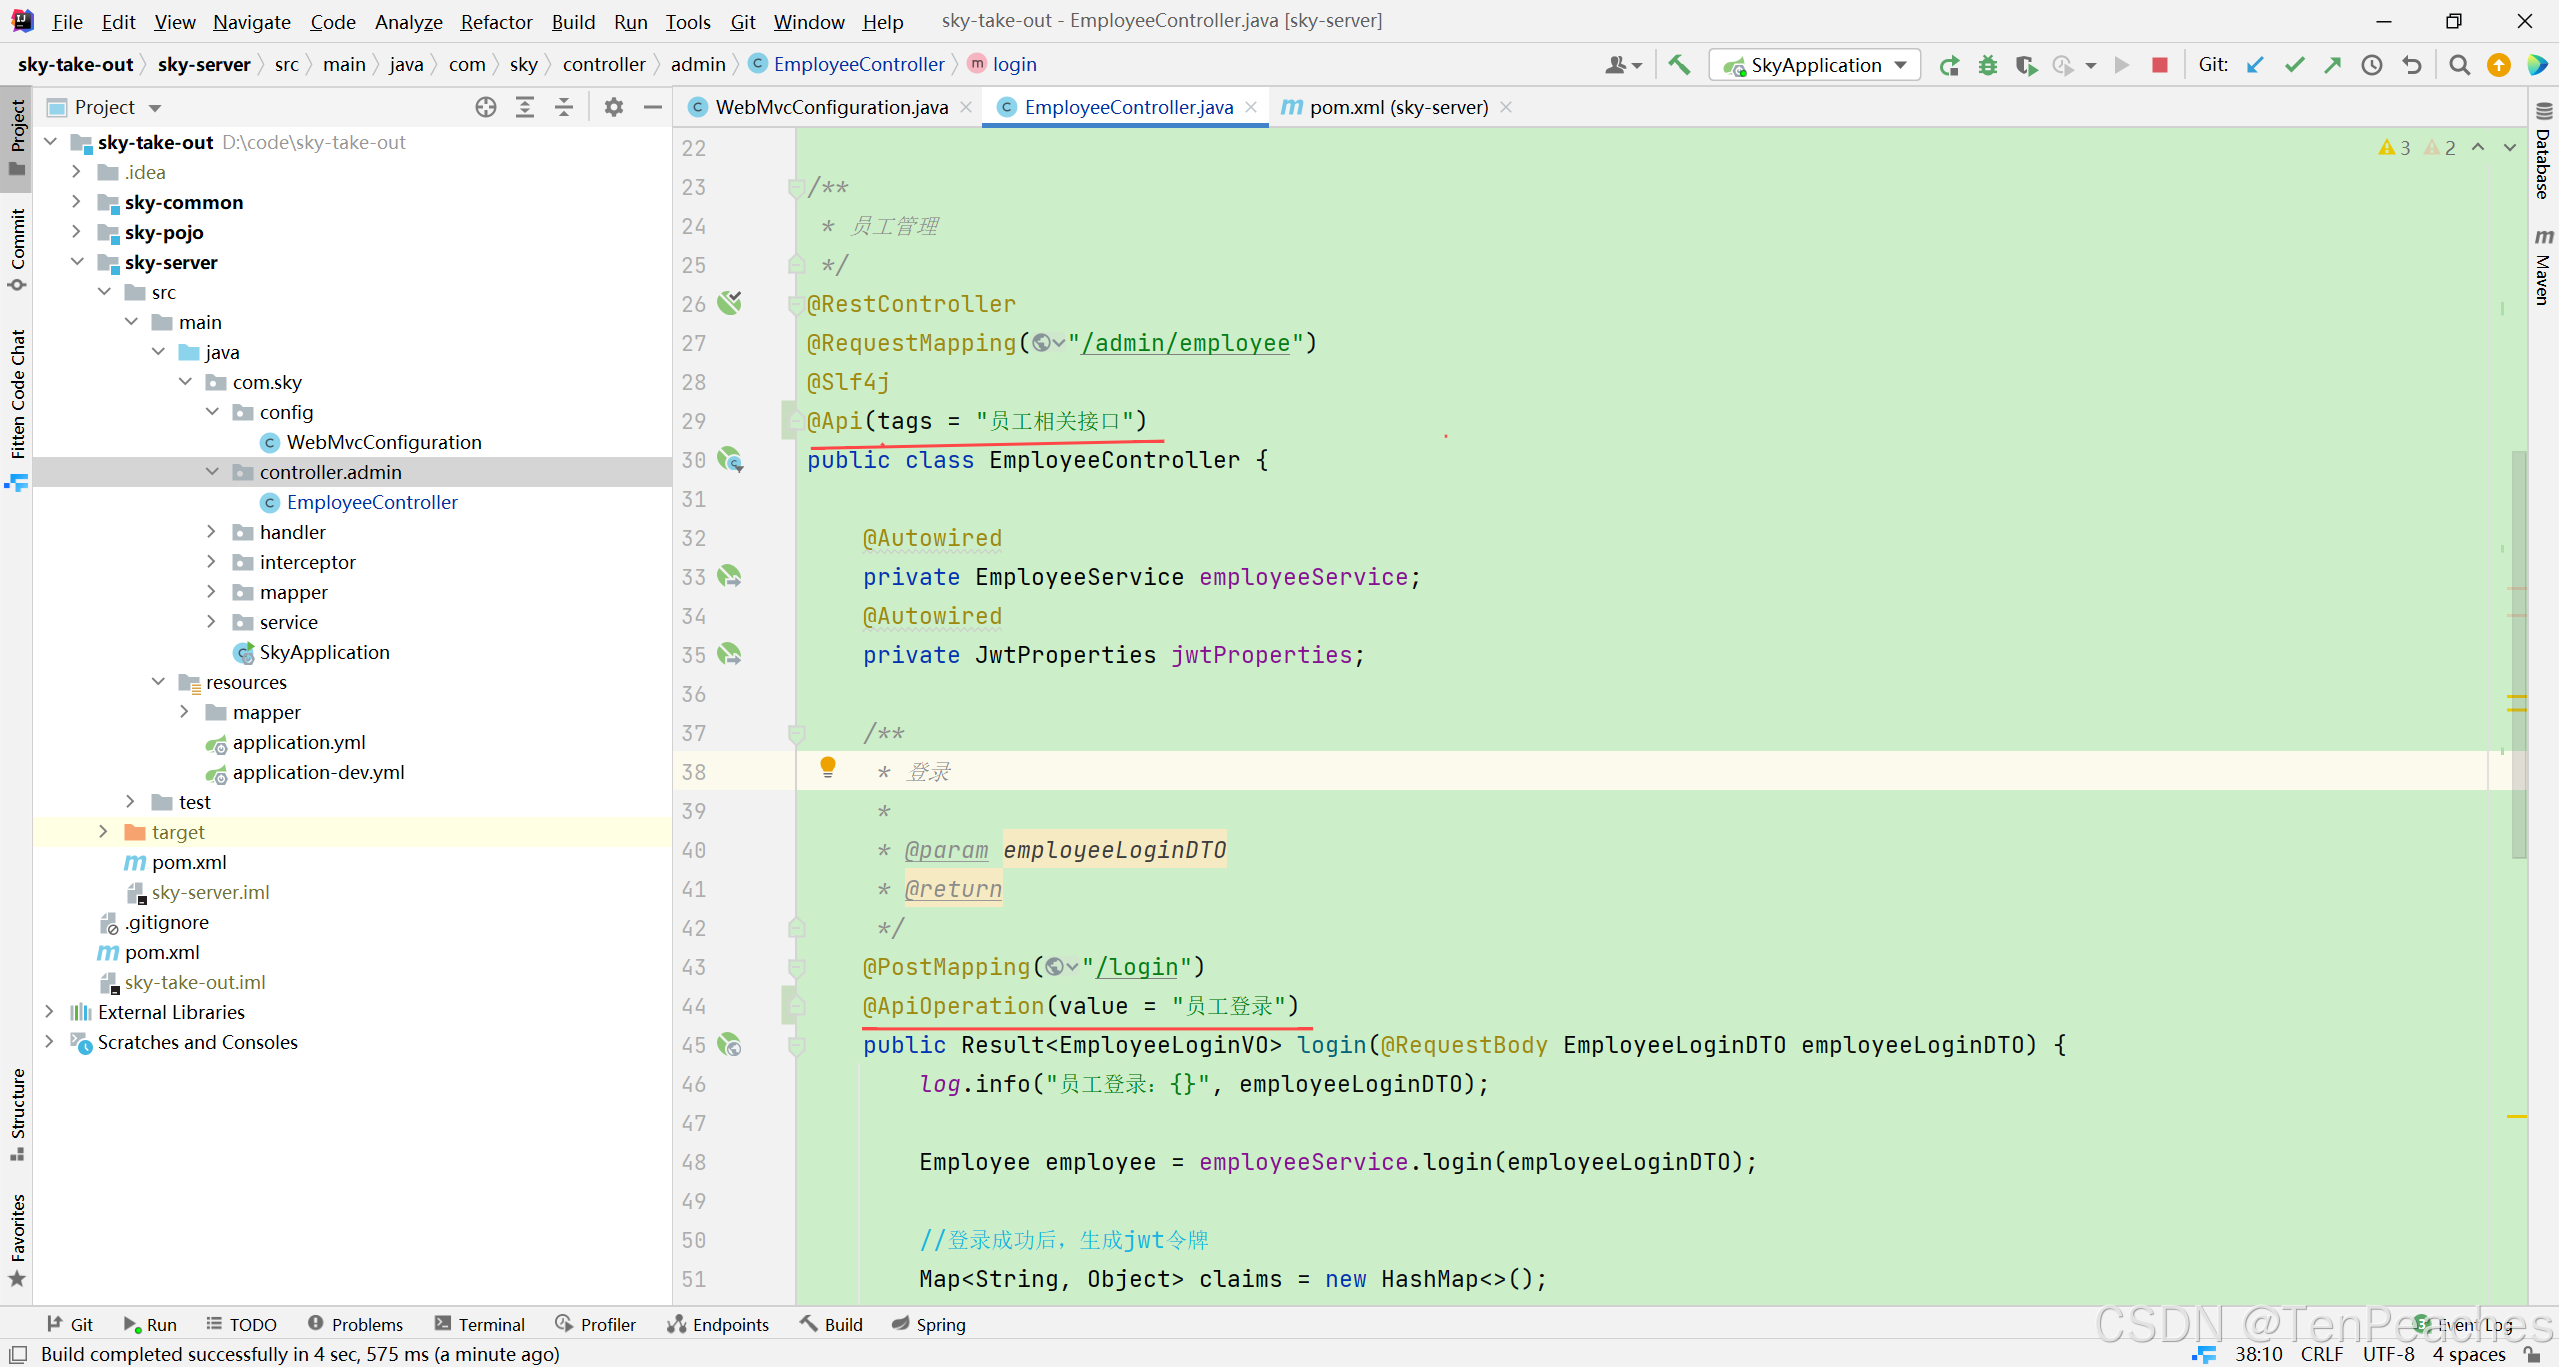Stop the running application
The width and height of the screenshot is (2559, 1367).
click(x=2159, y=65)
